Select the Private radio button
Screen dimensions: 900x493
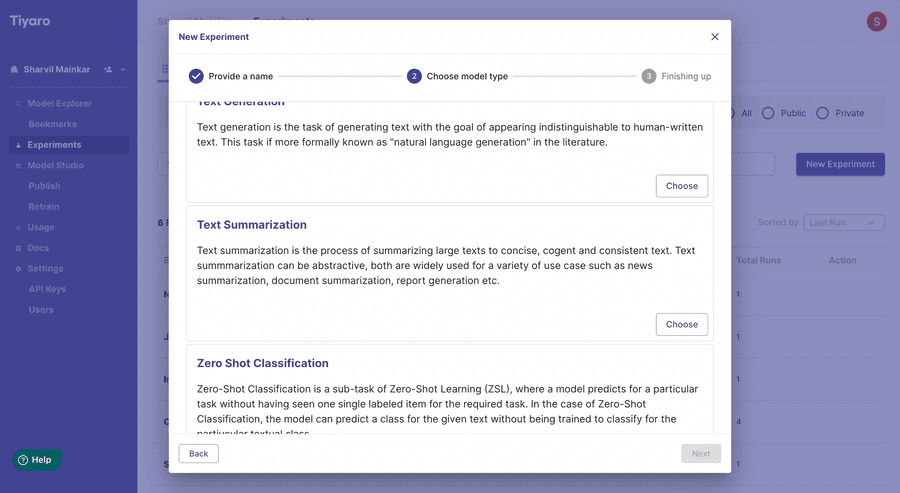click(x=823, y=113)
